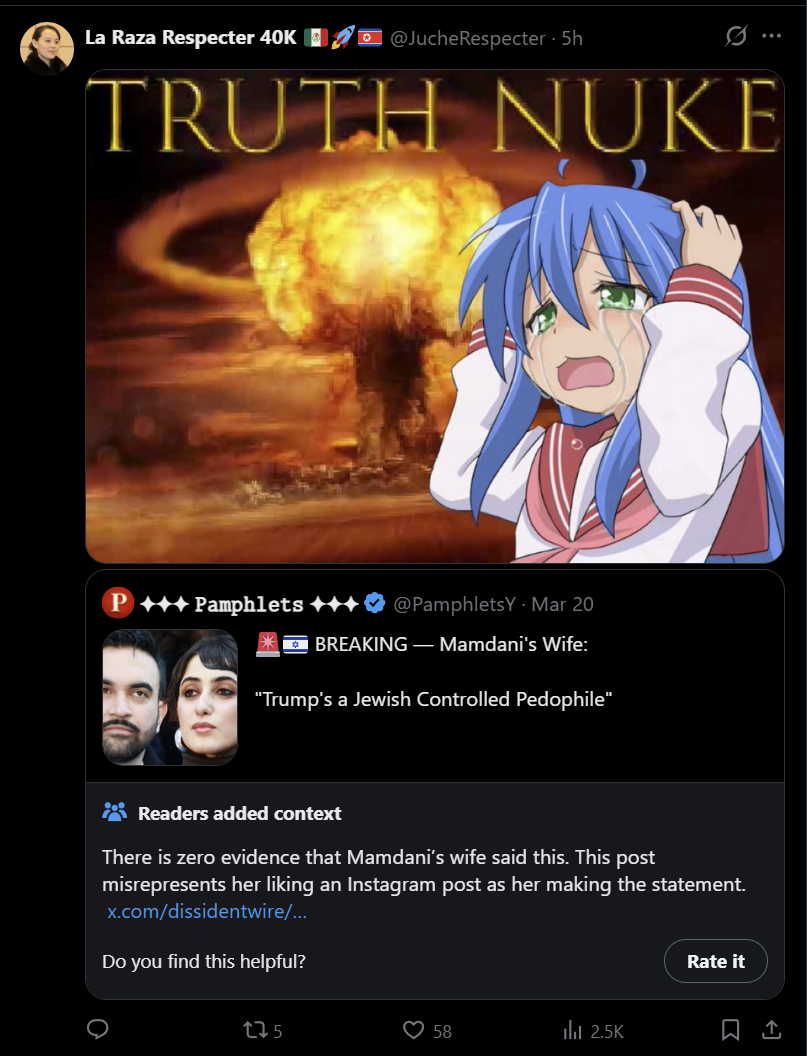The image size is (807, 1056).
Task: Open the x.com/dissidentwire link
Action: [x=207, y=911]
